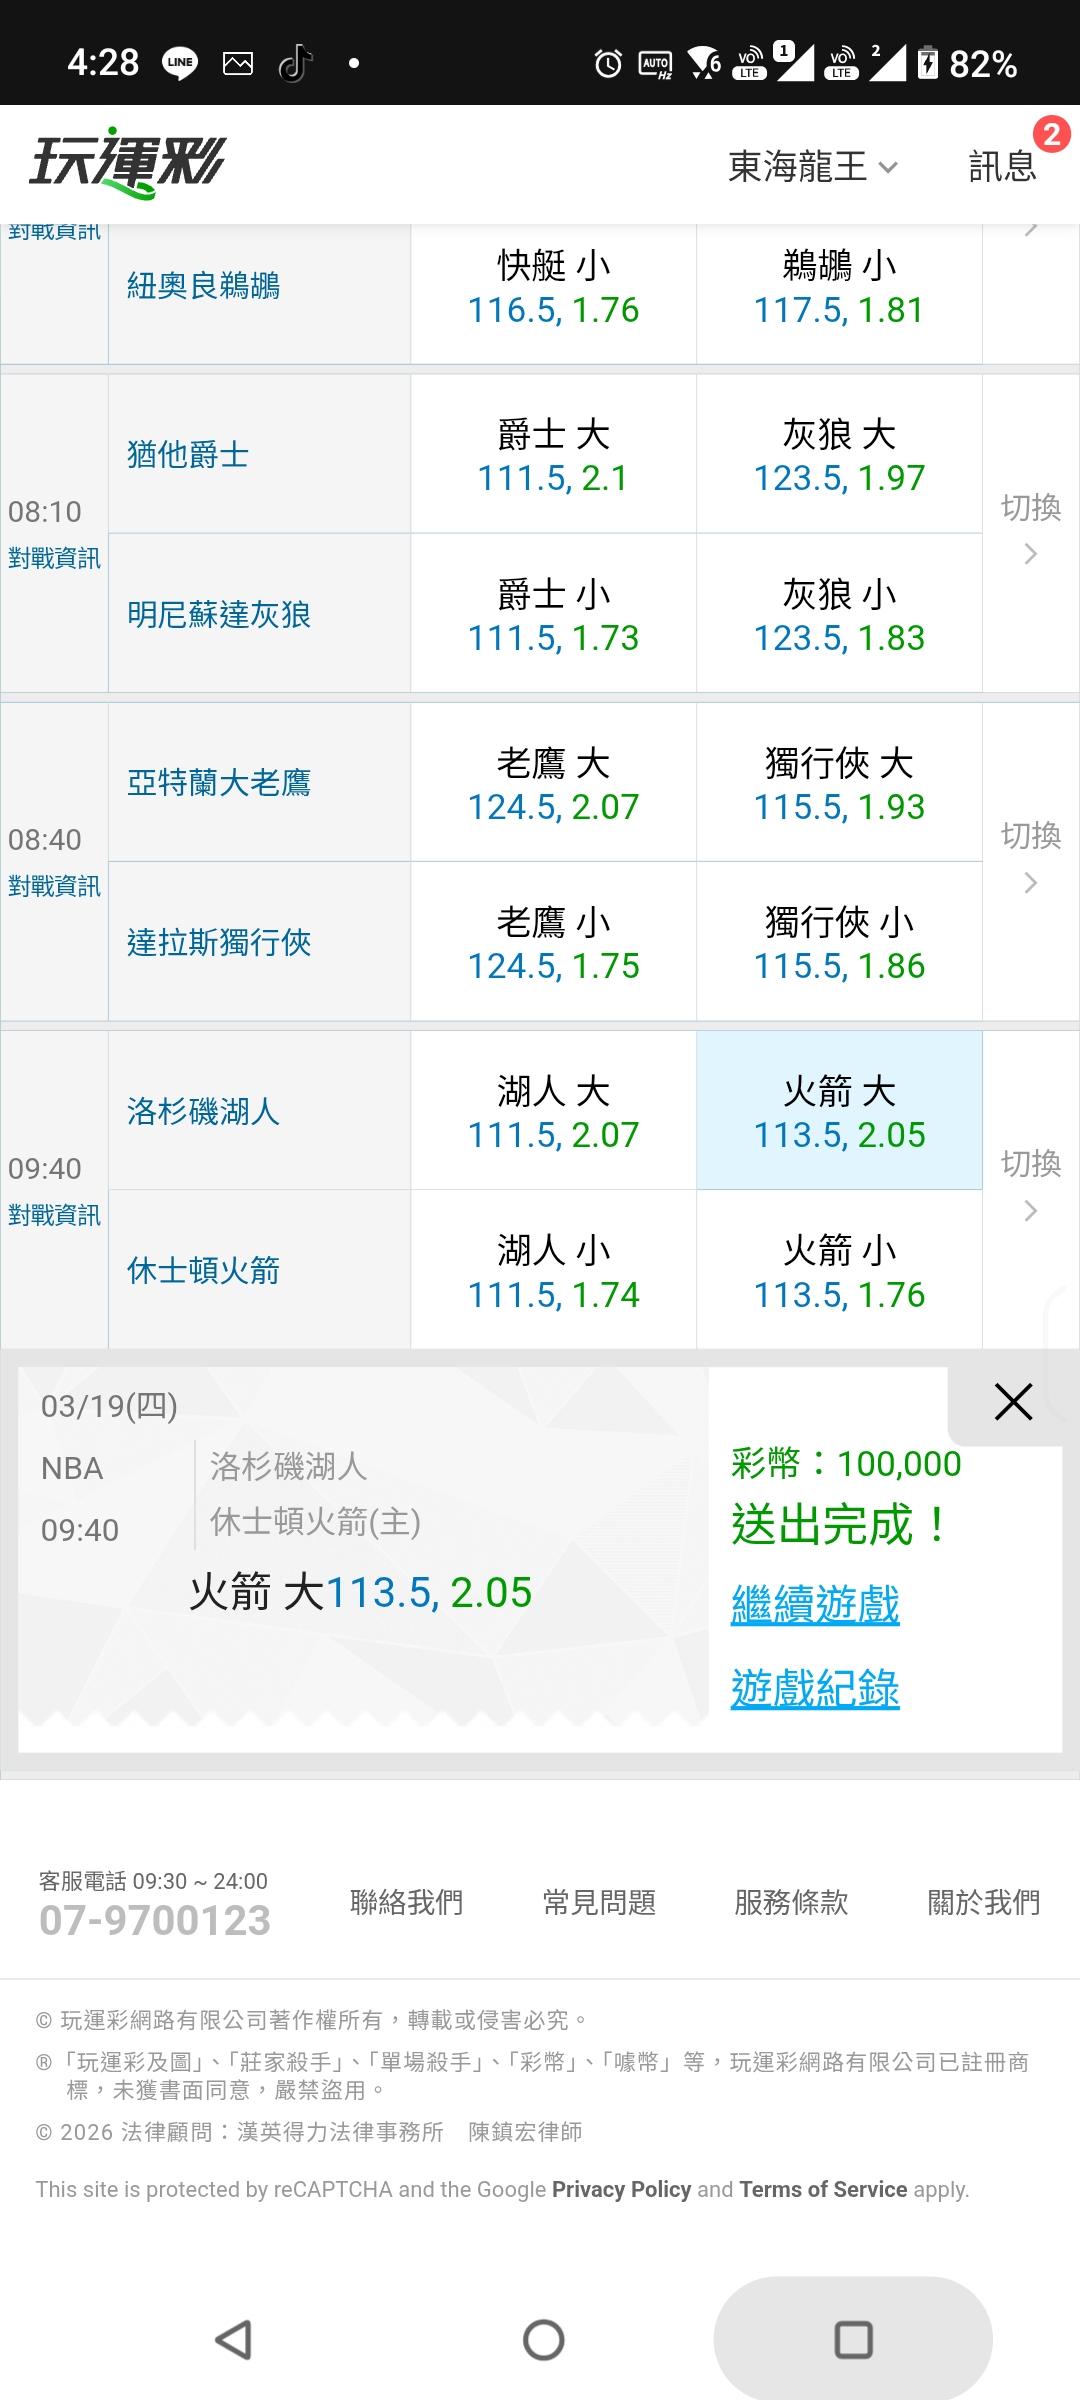Open the 服務條款 footer menu item
The width and height of the screenshot is (1080, 2400).
pyautogui.click(x=791, y=1902)
